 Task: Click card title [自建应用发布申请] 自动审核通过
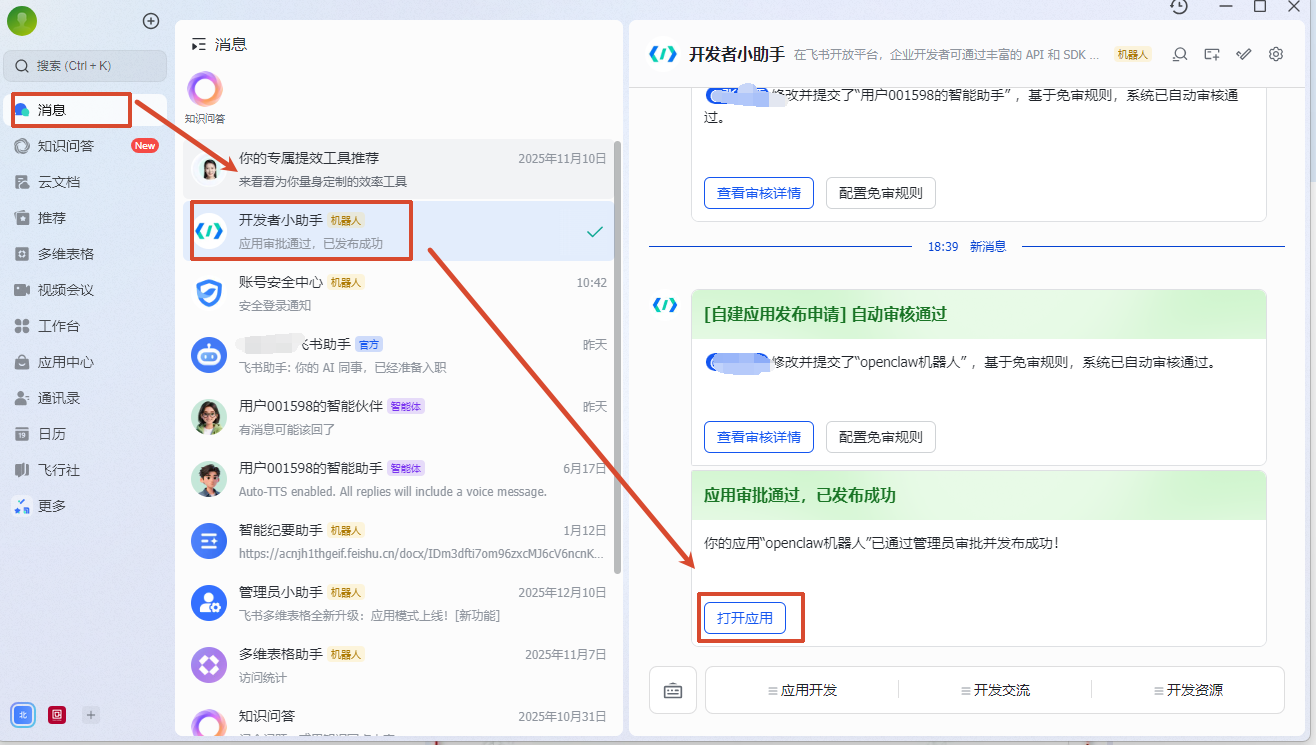(x=825, y=314)
